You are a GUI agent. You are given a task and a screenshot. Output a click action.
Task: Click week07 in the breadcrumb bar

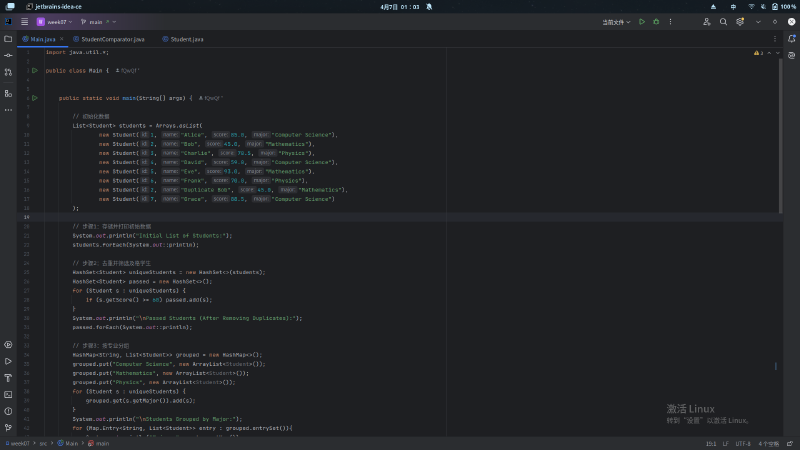click(x=17, y=443)
